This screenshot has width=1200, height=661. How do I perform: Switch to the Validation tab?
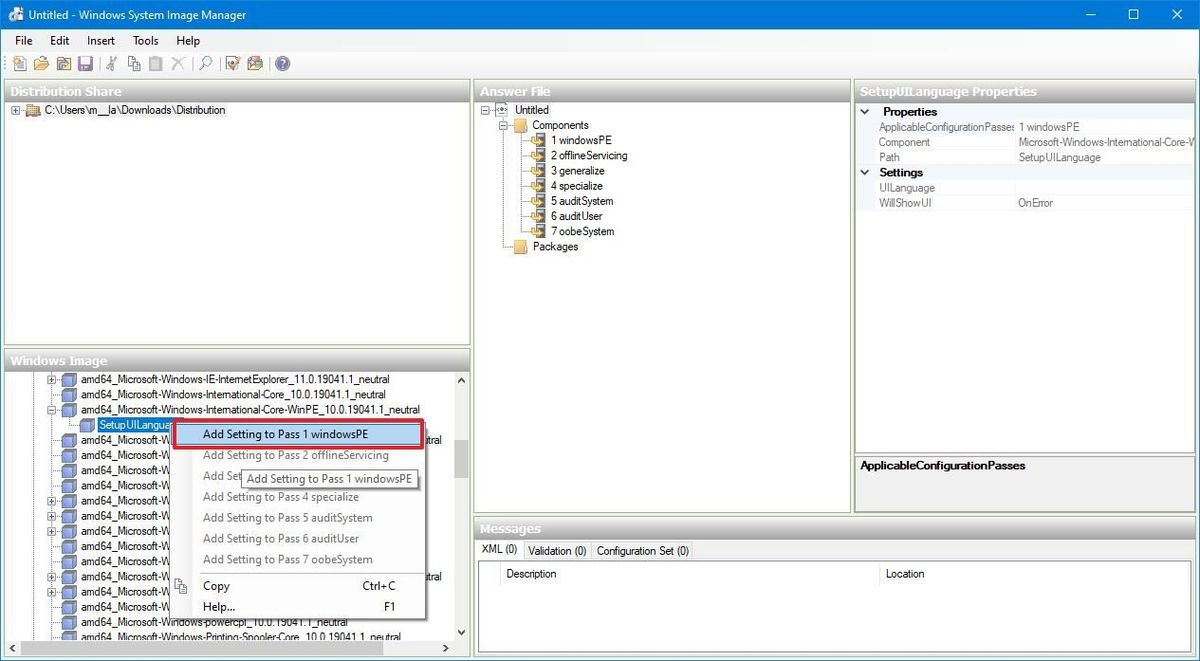tap(556, 550)
